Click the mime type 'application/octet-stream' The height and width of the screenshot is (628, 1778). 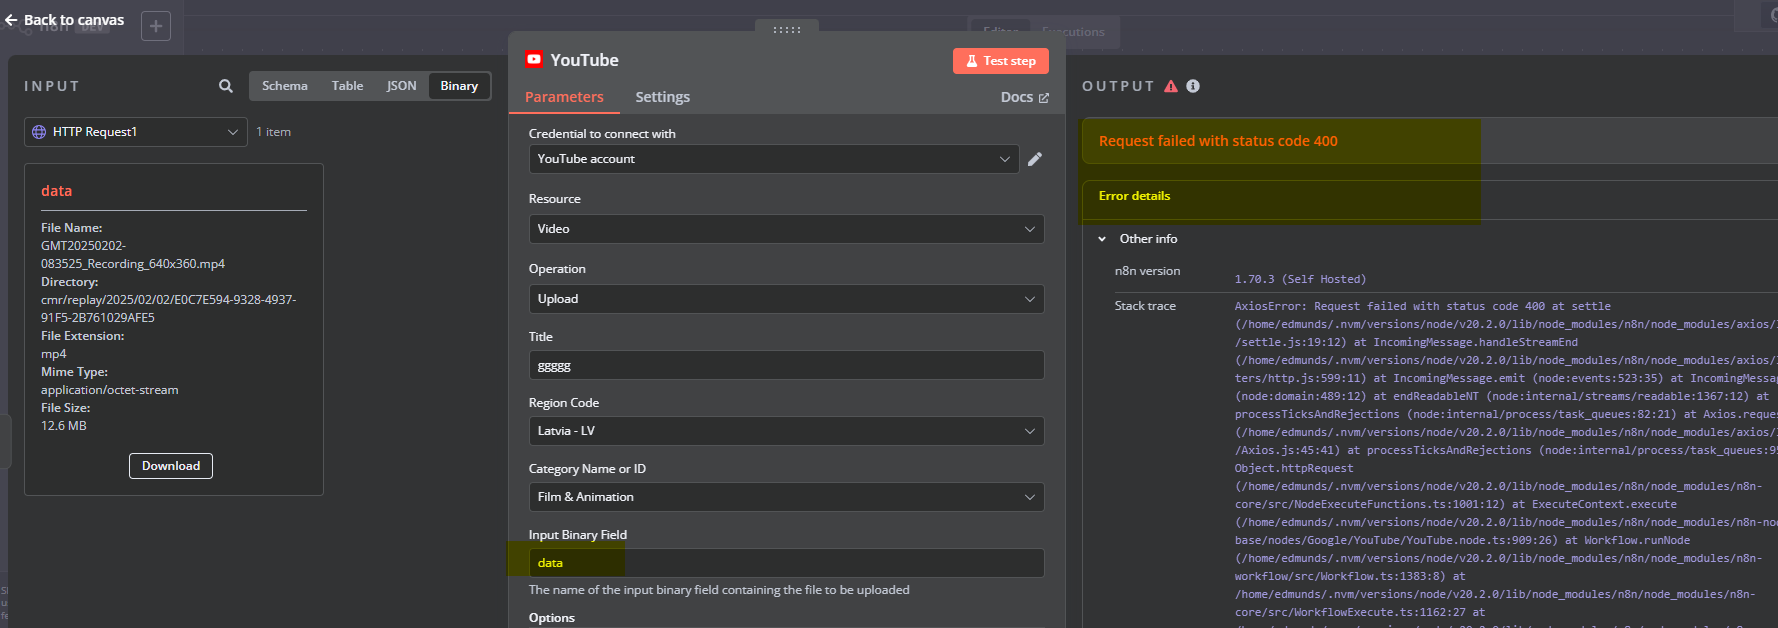110,390
